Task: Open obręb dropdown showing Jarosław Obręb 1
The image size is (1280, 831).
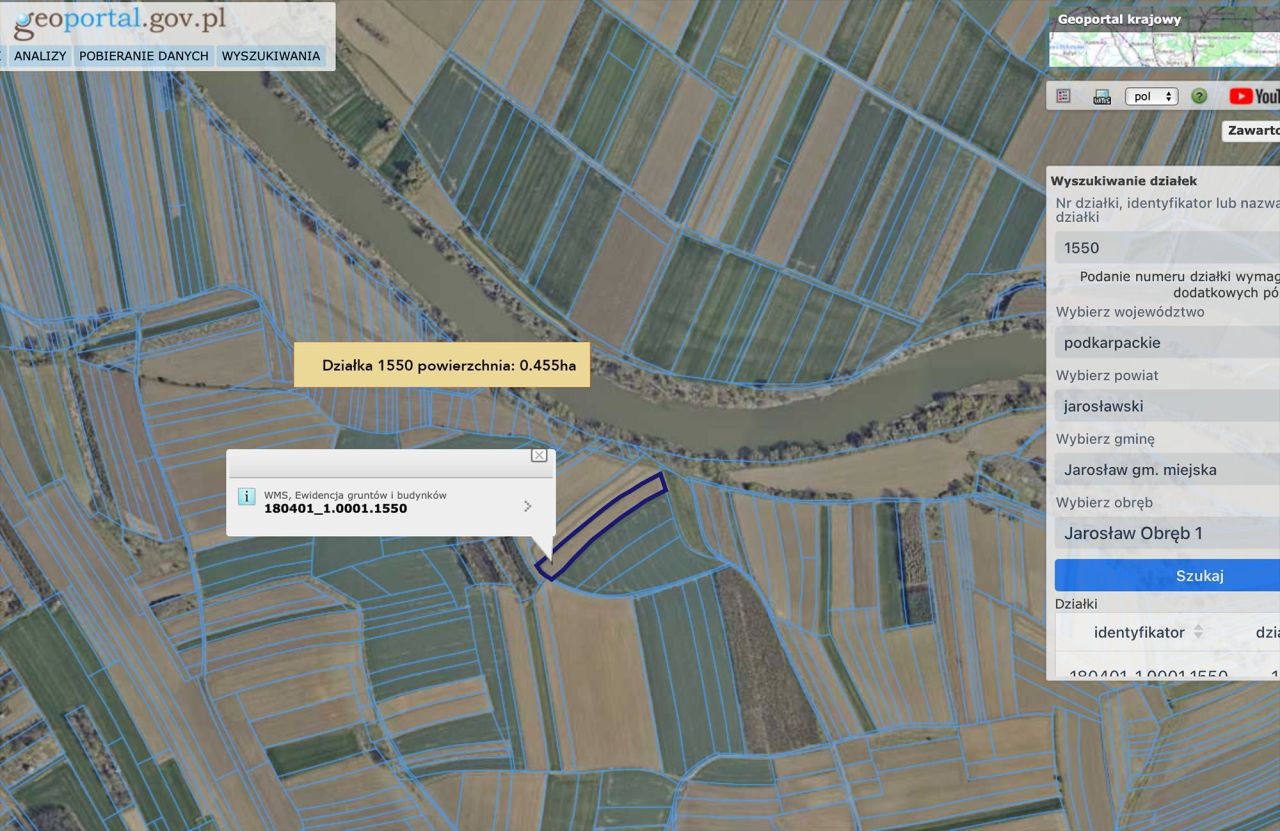Action: point(1166,533)
